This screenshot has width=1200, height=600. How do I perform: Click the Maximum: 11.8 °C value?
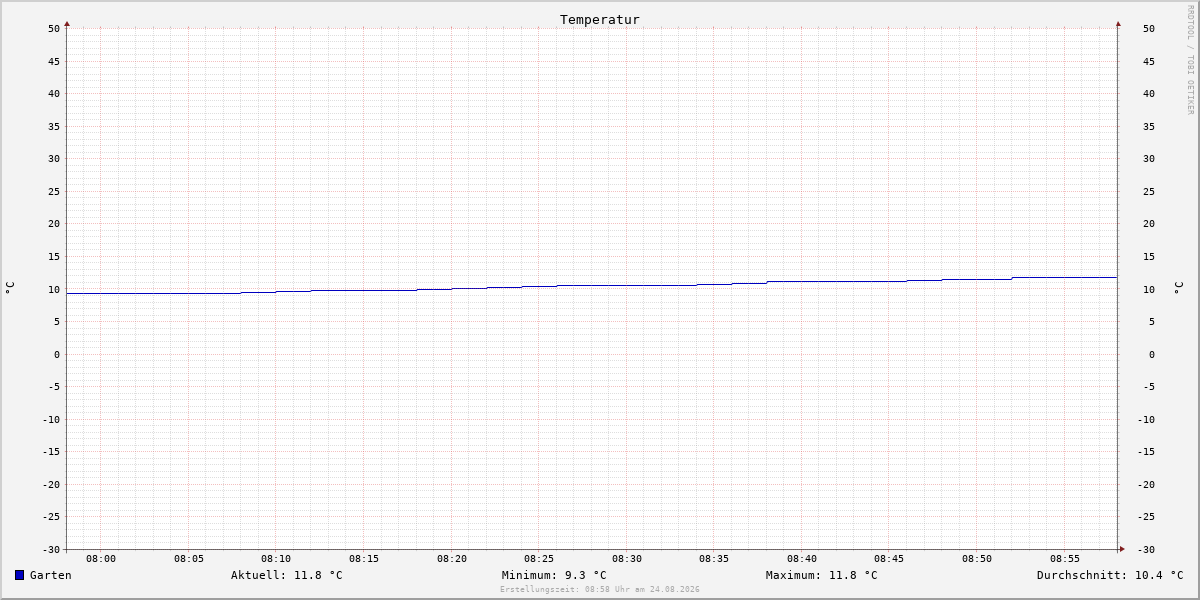[822, 575]
